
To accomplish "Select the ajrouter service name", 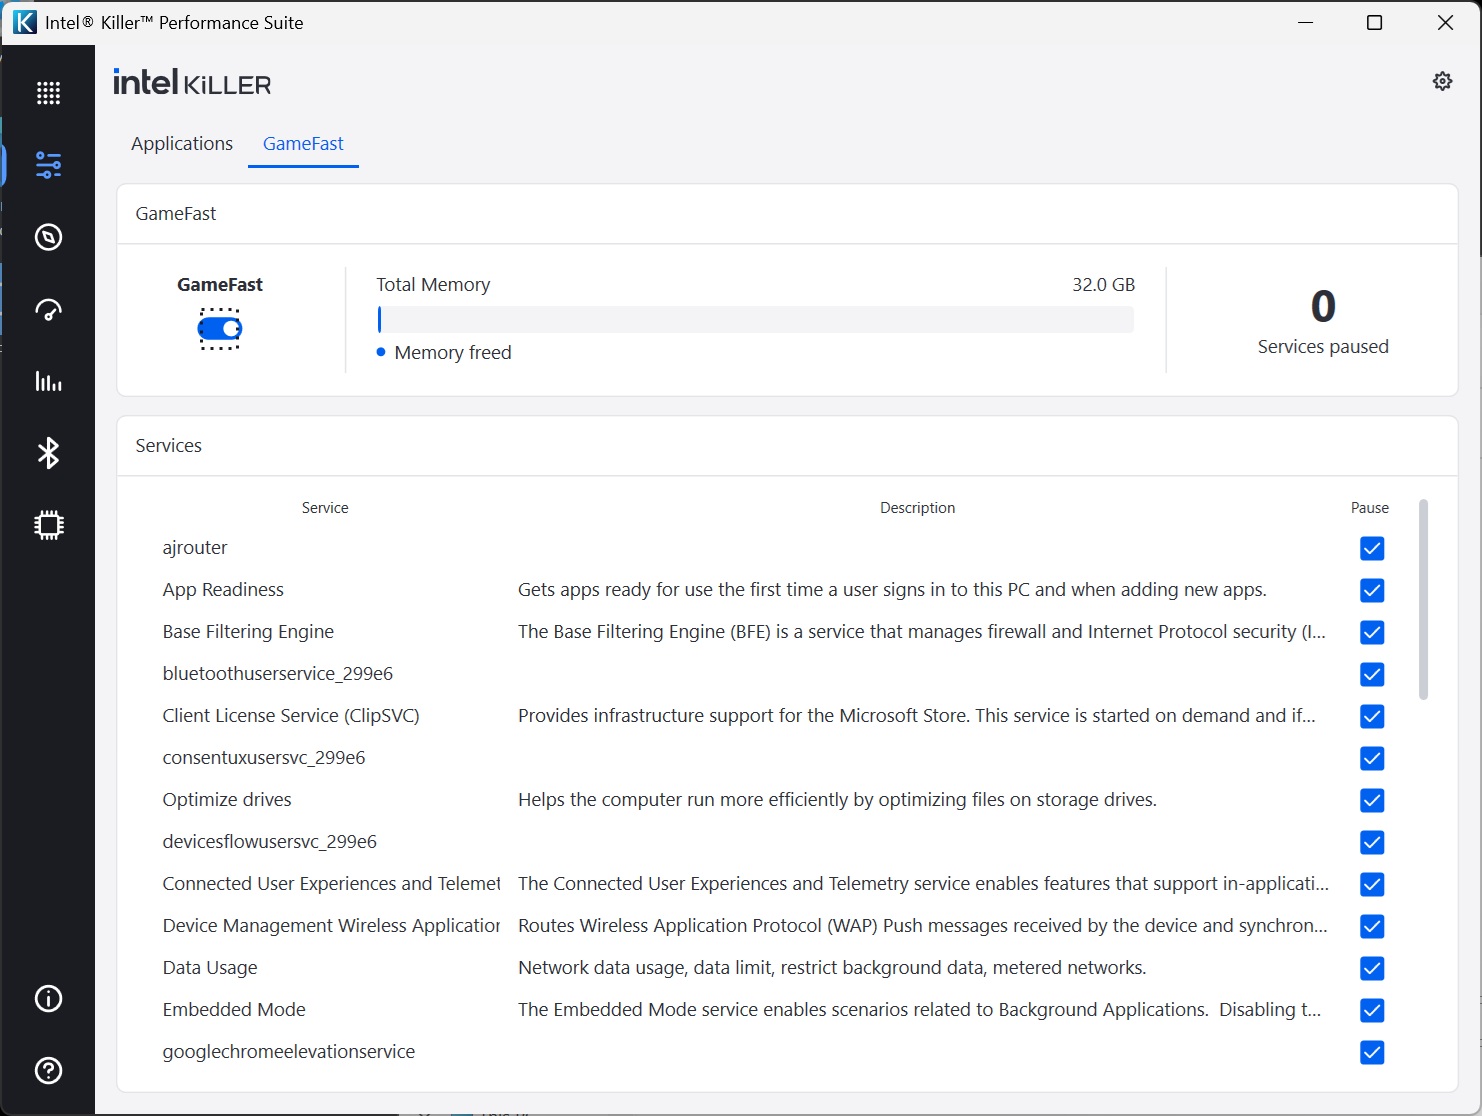I will (x=195, y=548).
